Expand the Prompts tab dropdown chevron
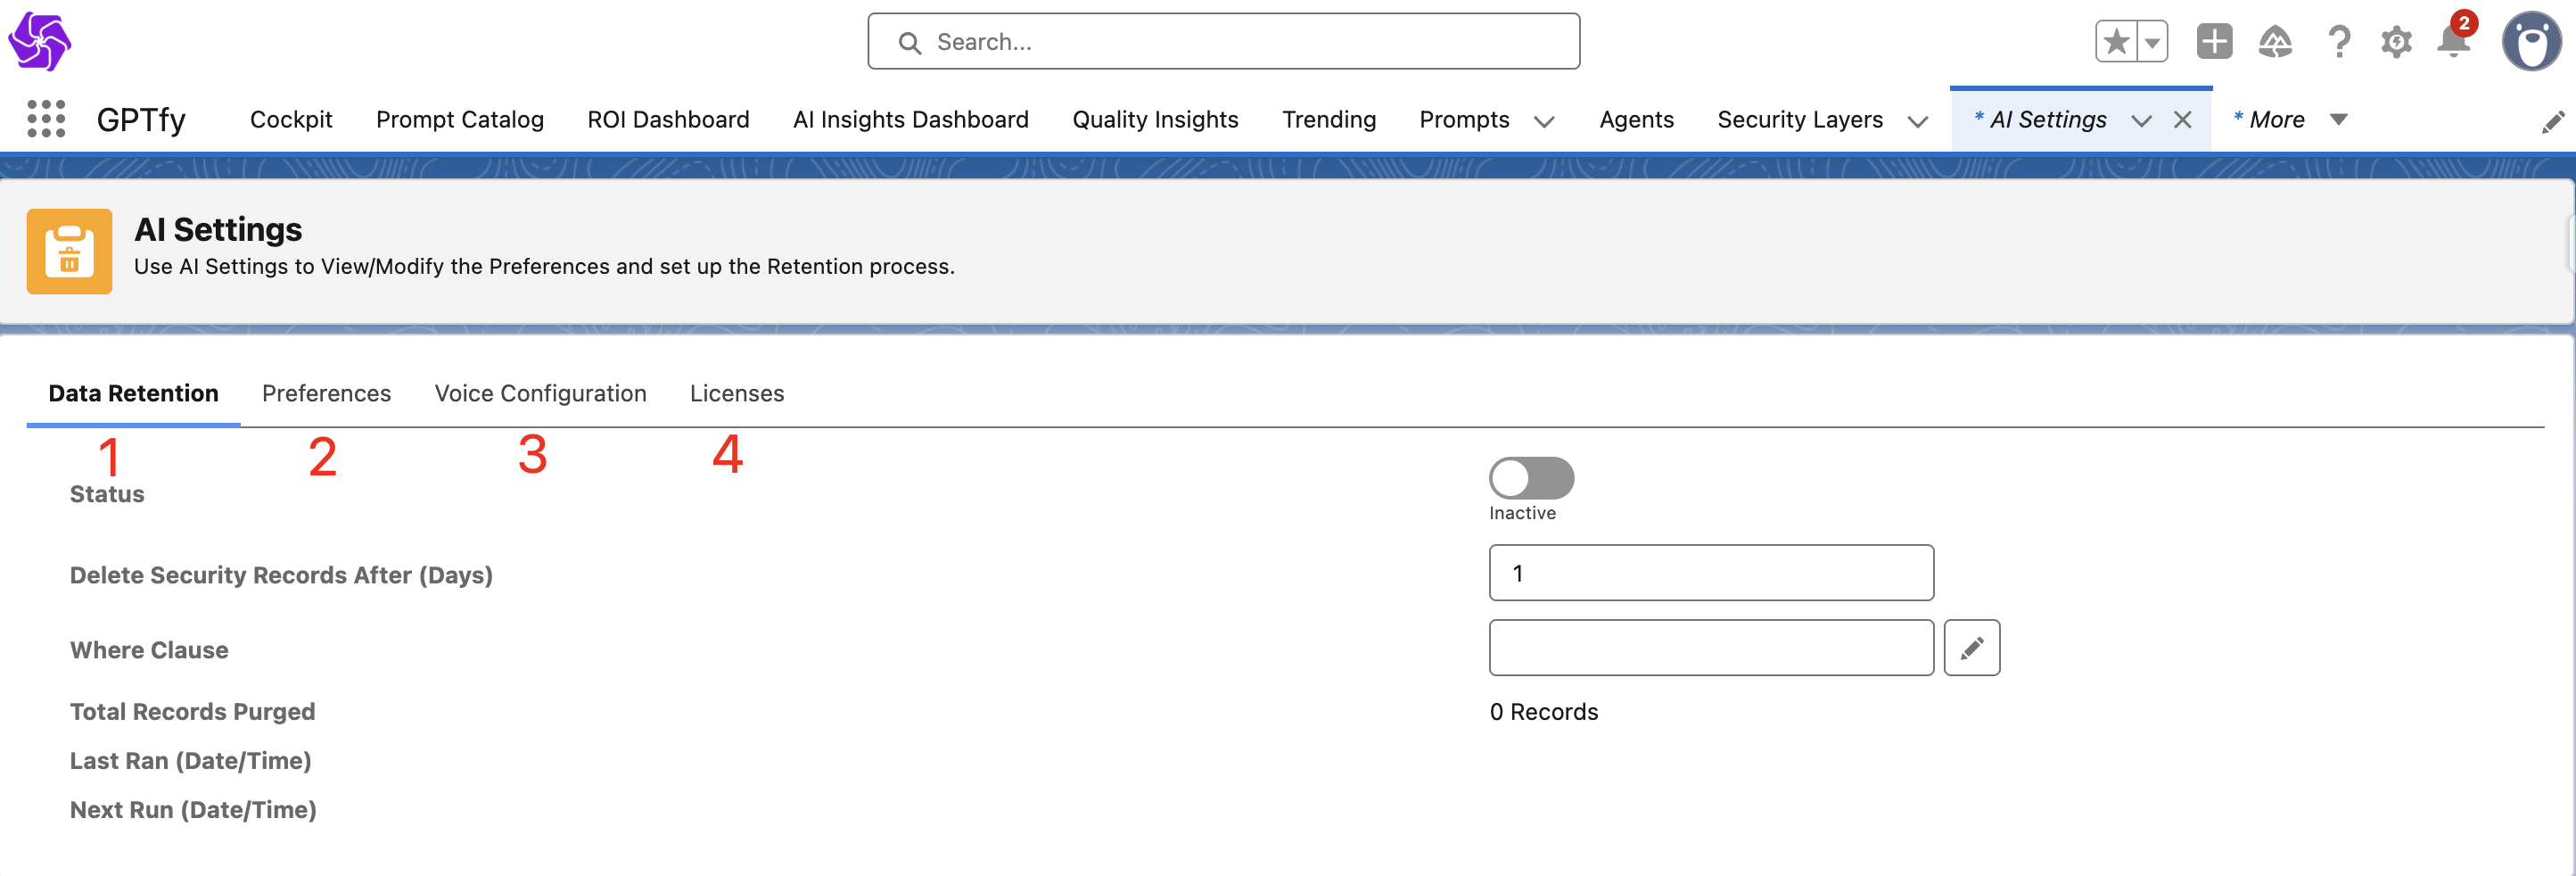 tap(1544, 121)
